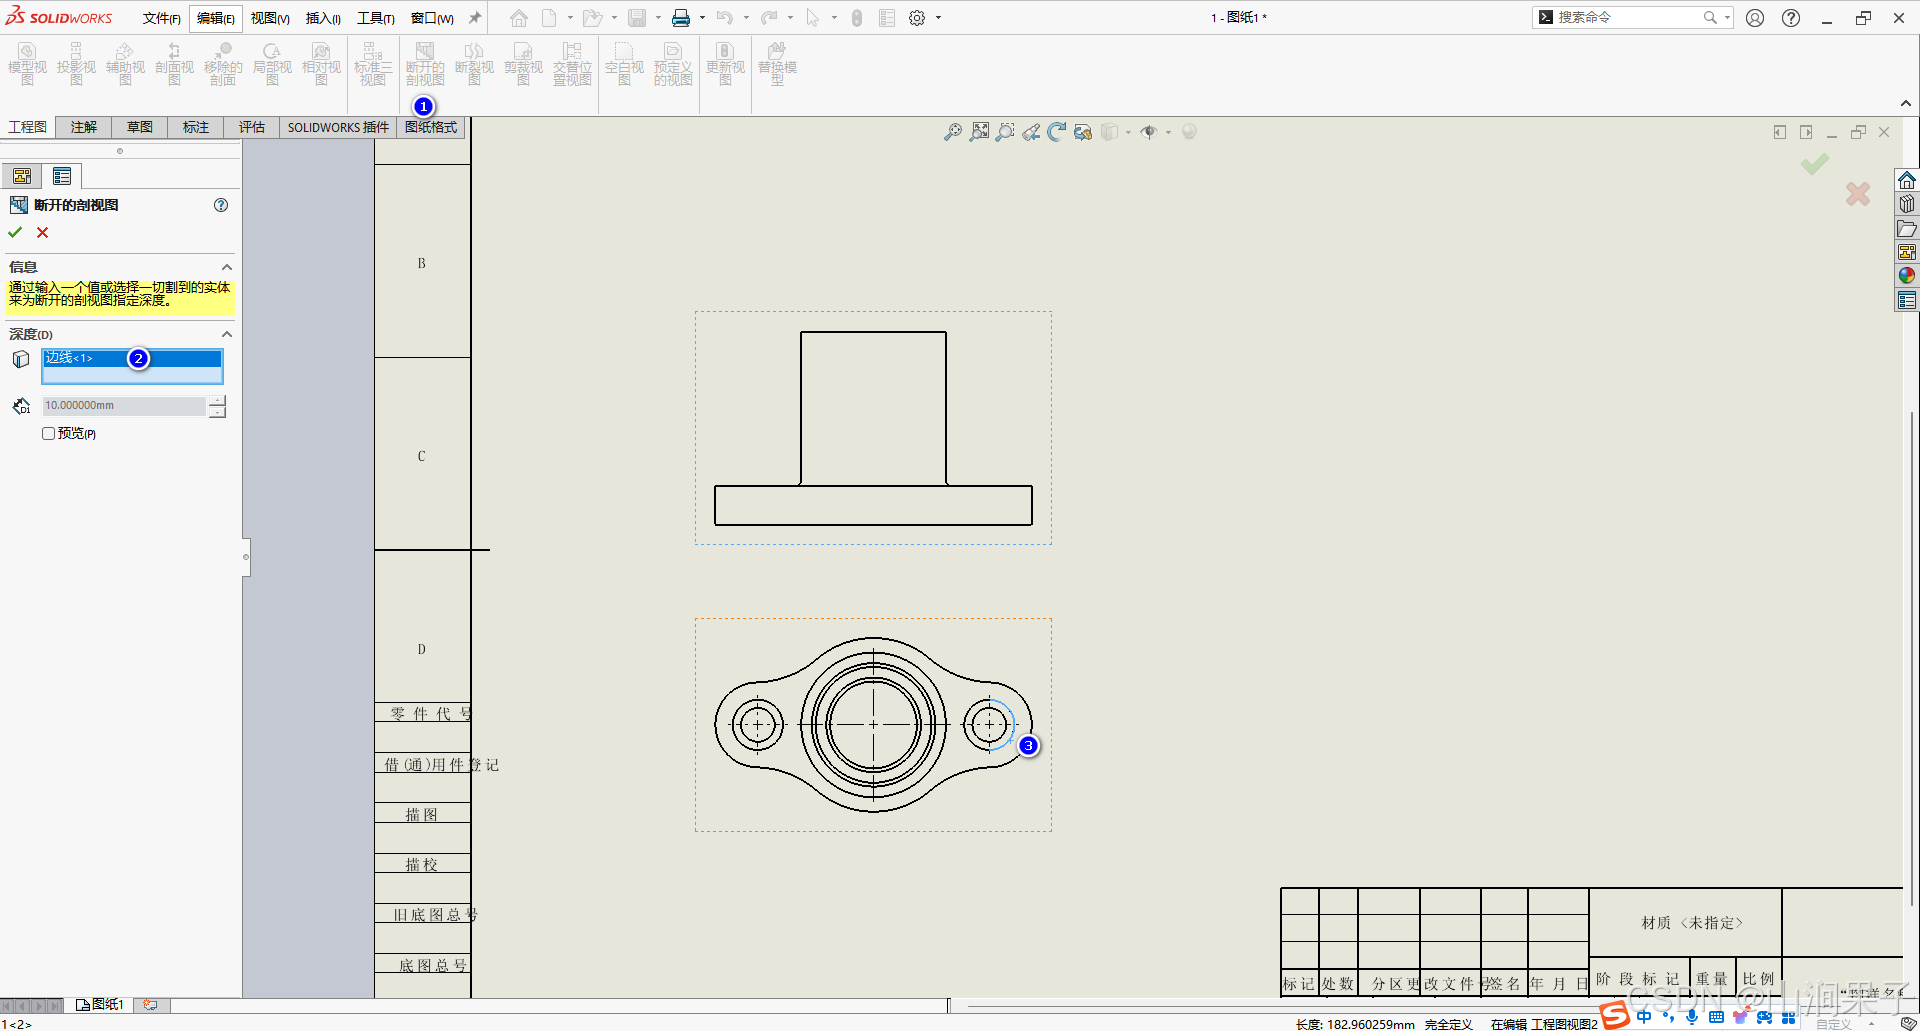Open the dropdown arrow next to Print

click(x=702, y=18)
